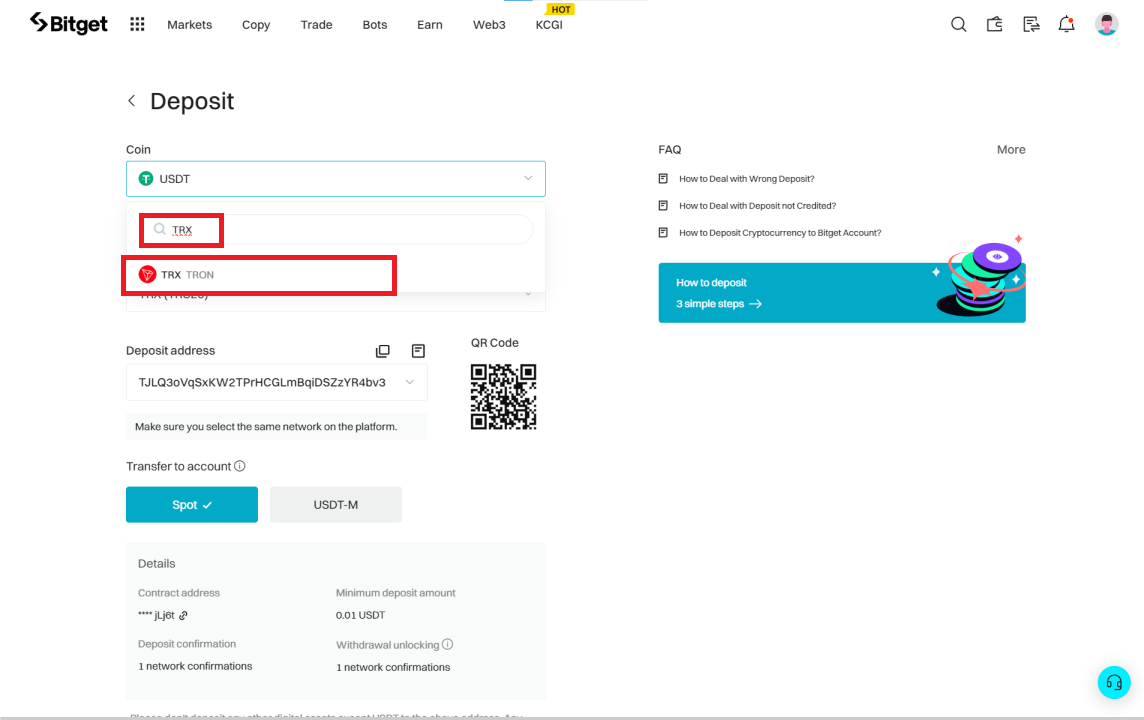This screenshot has width=1144, height=720.
Task: Open the contract address link icon
Action: coord(183,616)
